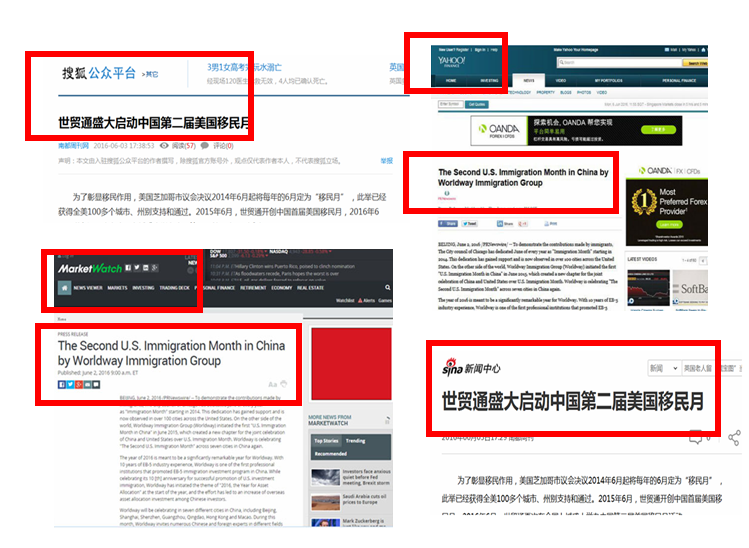Email the MarketWatch article
The height and width of the screenshot is (548, 749).
click(x=87, y=385)
